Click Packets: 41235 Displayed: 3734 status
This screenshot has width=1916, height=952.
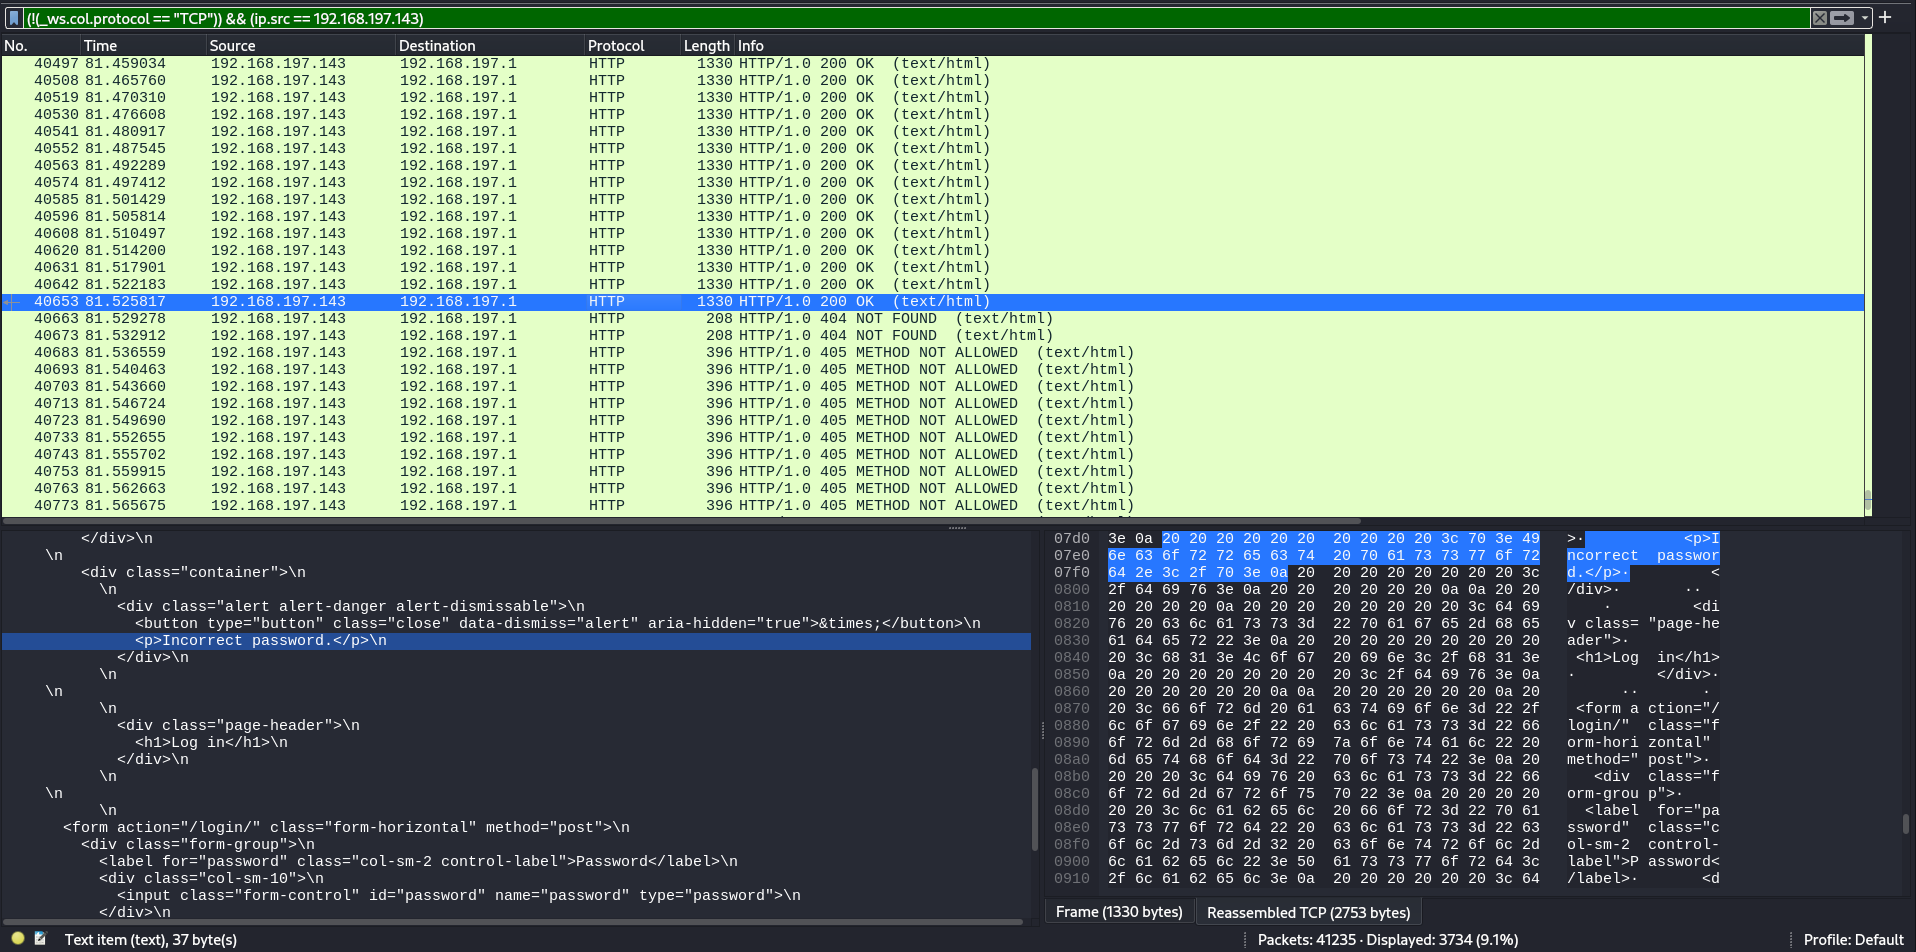pyautogui.click(x=1387, y=939)
